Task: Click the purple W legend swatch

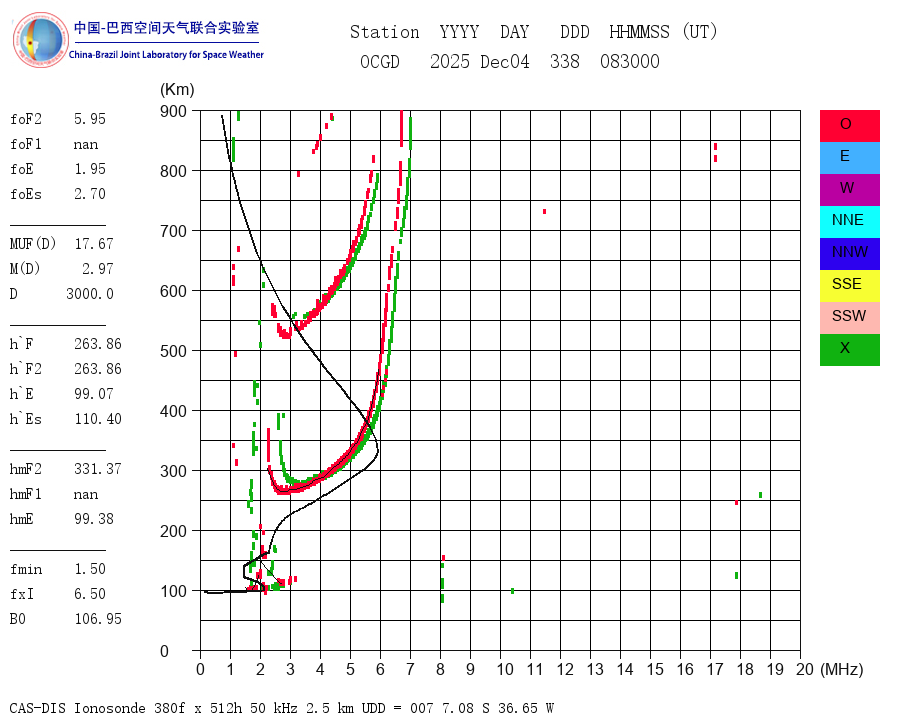Action: (x=849, y=190)
